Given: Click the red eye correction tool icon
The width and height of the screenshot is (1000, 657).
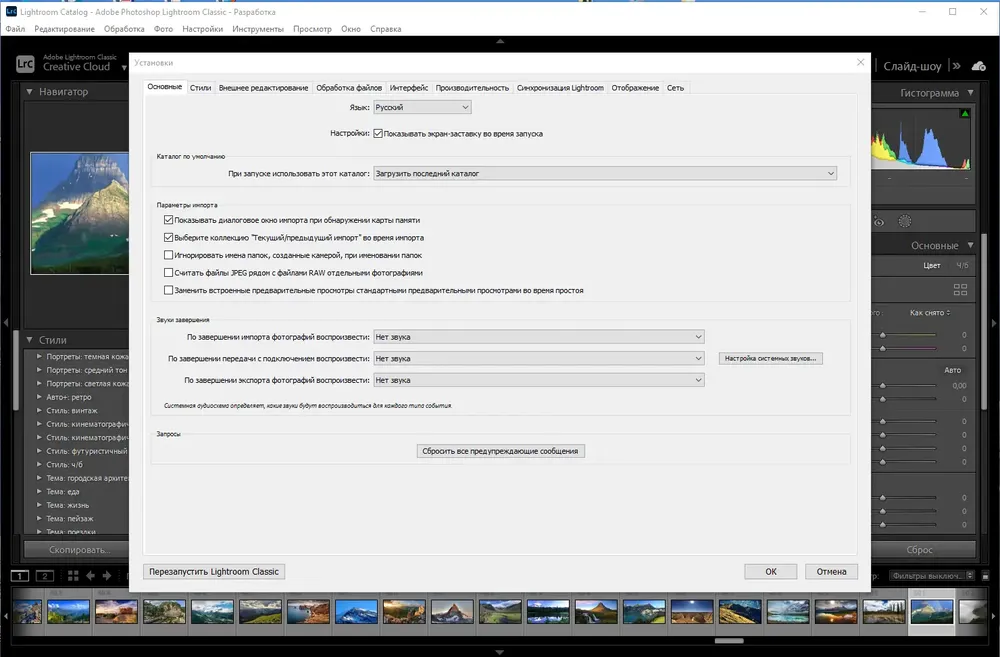Looking at the screenshot, I should (x=879, y=222).
